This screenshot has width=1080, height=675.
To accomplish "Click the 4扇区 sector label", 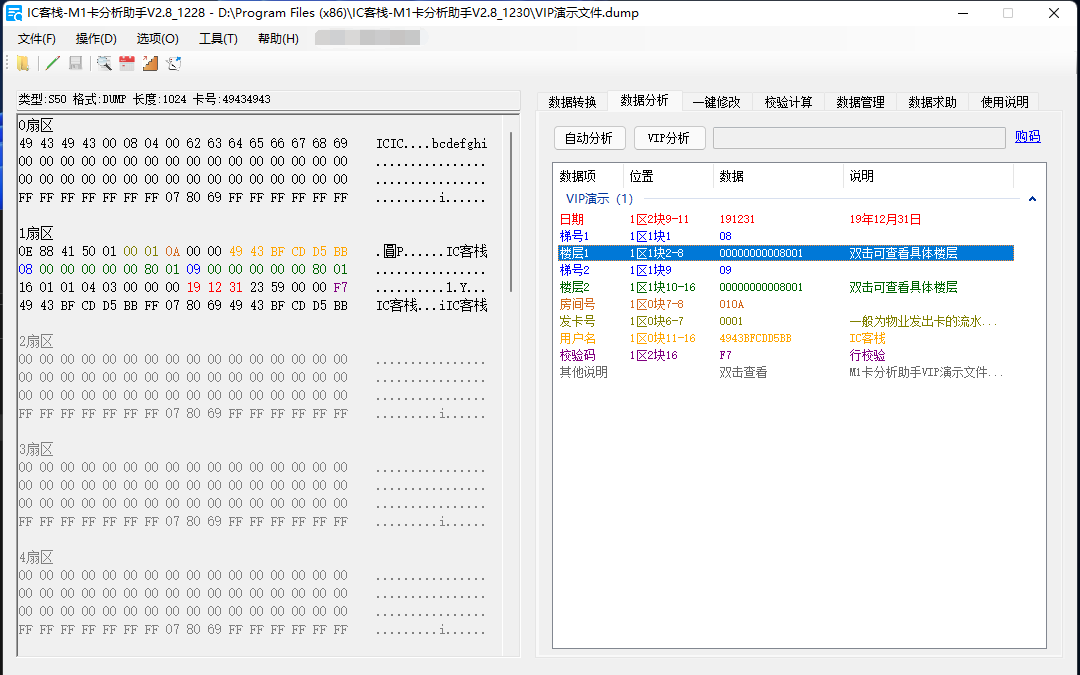I will tap(36, 557).
